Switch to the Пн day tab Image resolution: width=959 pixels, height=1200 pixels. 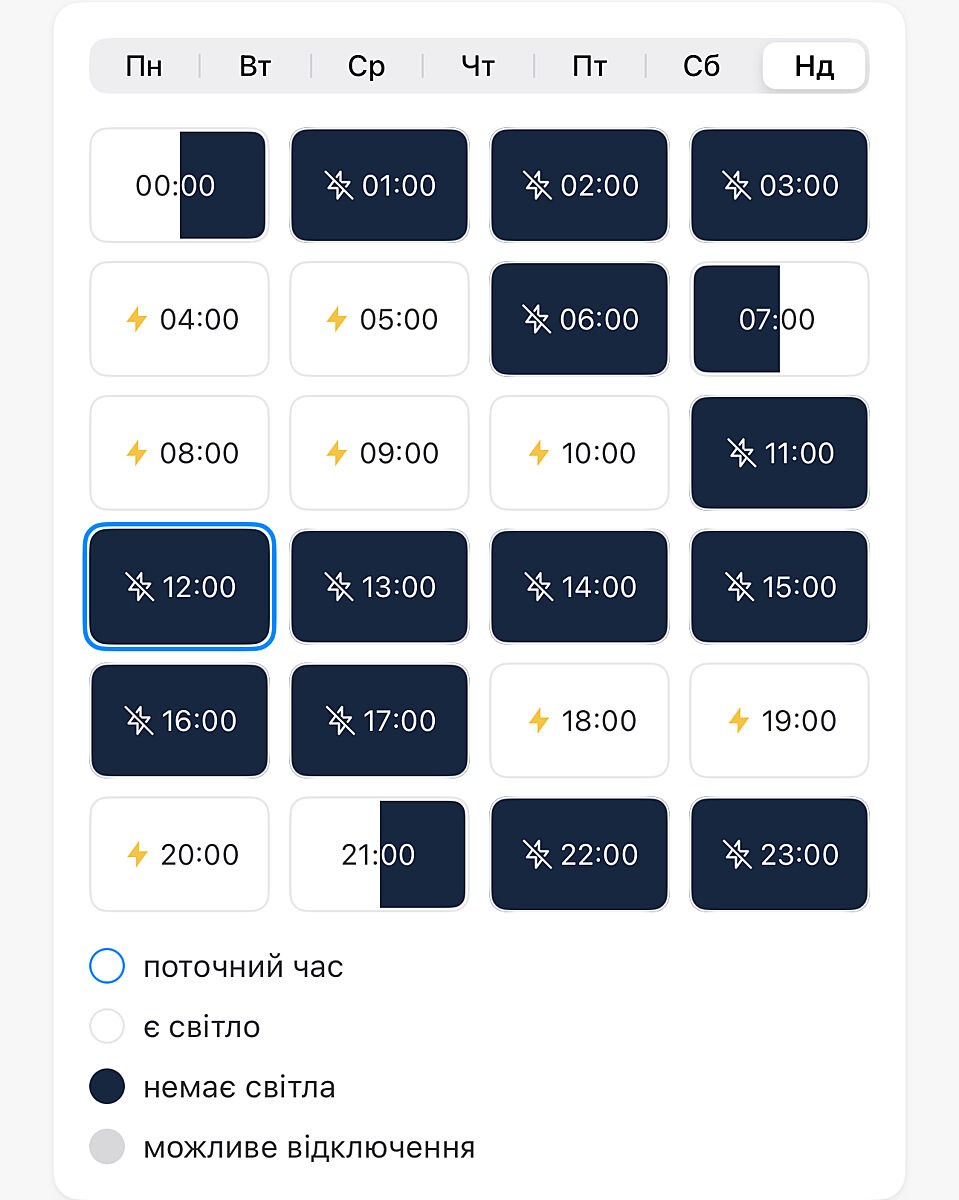coord(144,67)
